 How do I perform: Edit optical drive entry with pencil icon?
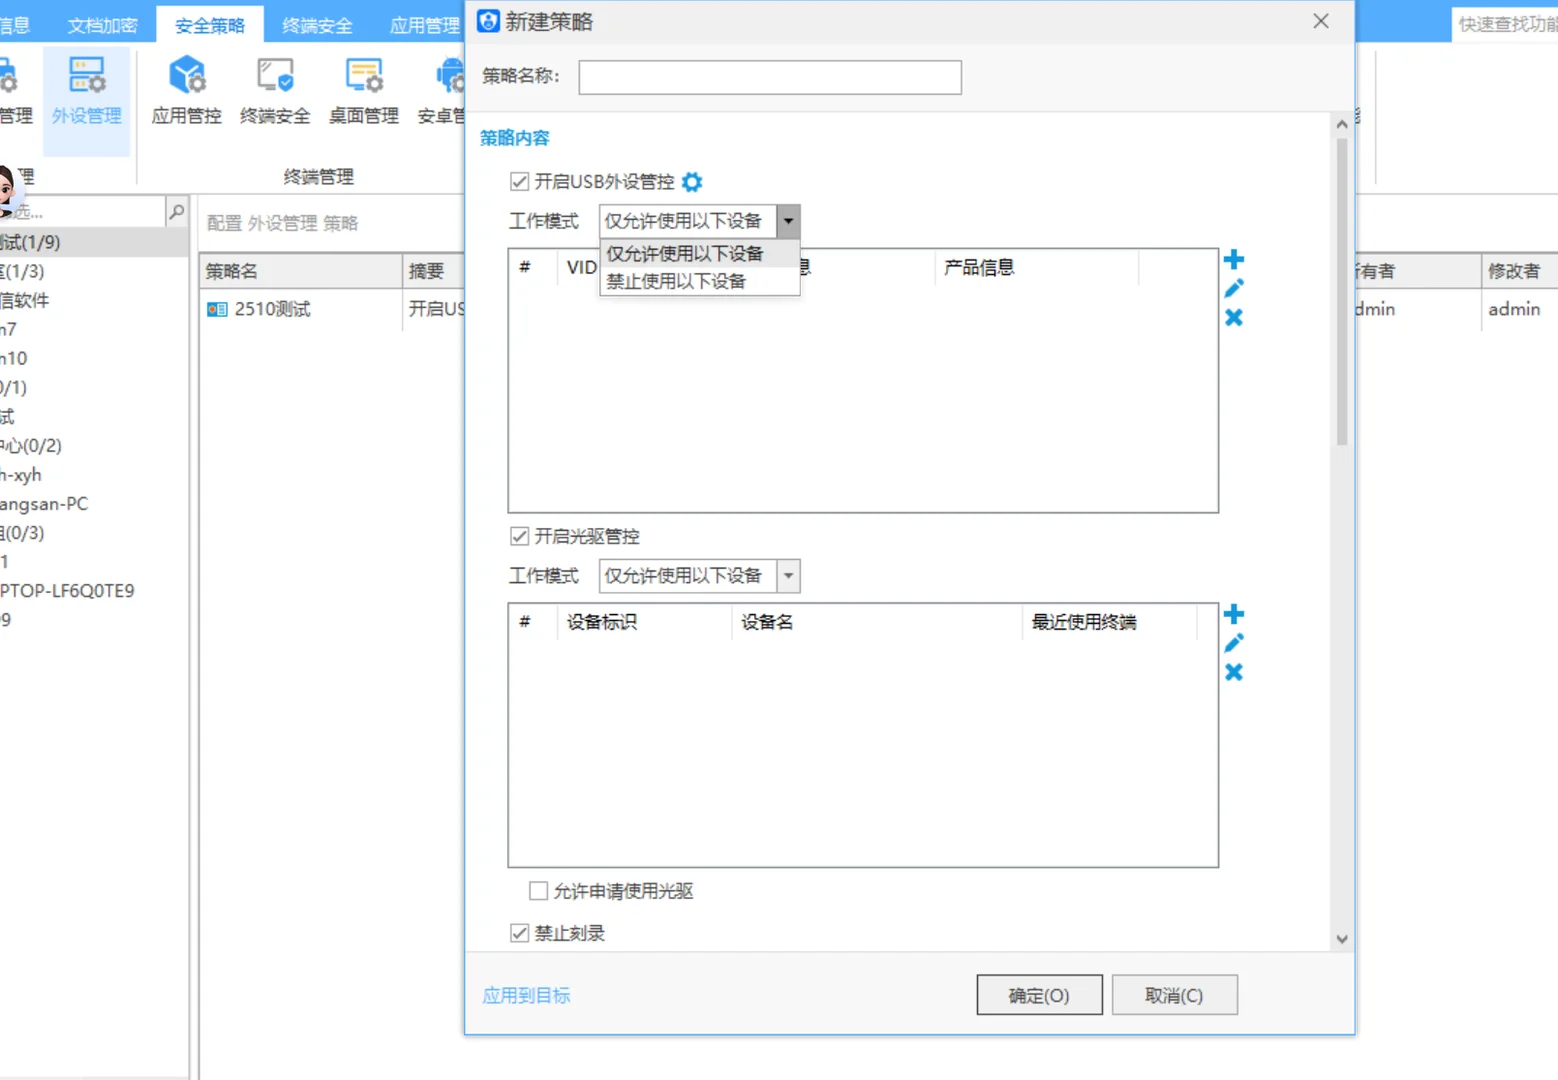click(x=1234, y=643)
